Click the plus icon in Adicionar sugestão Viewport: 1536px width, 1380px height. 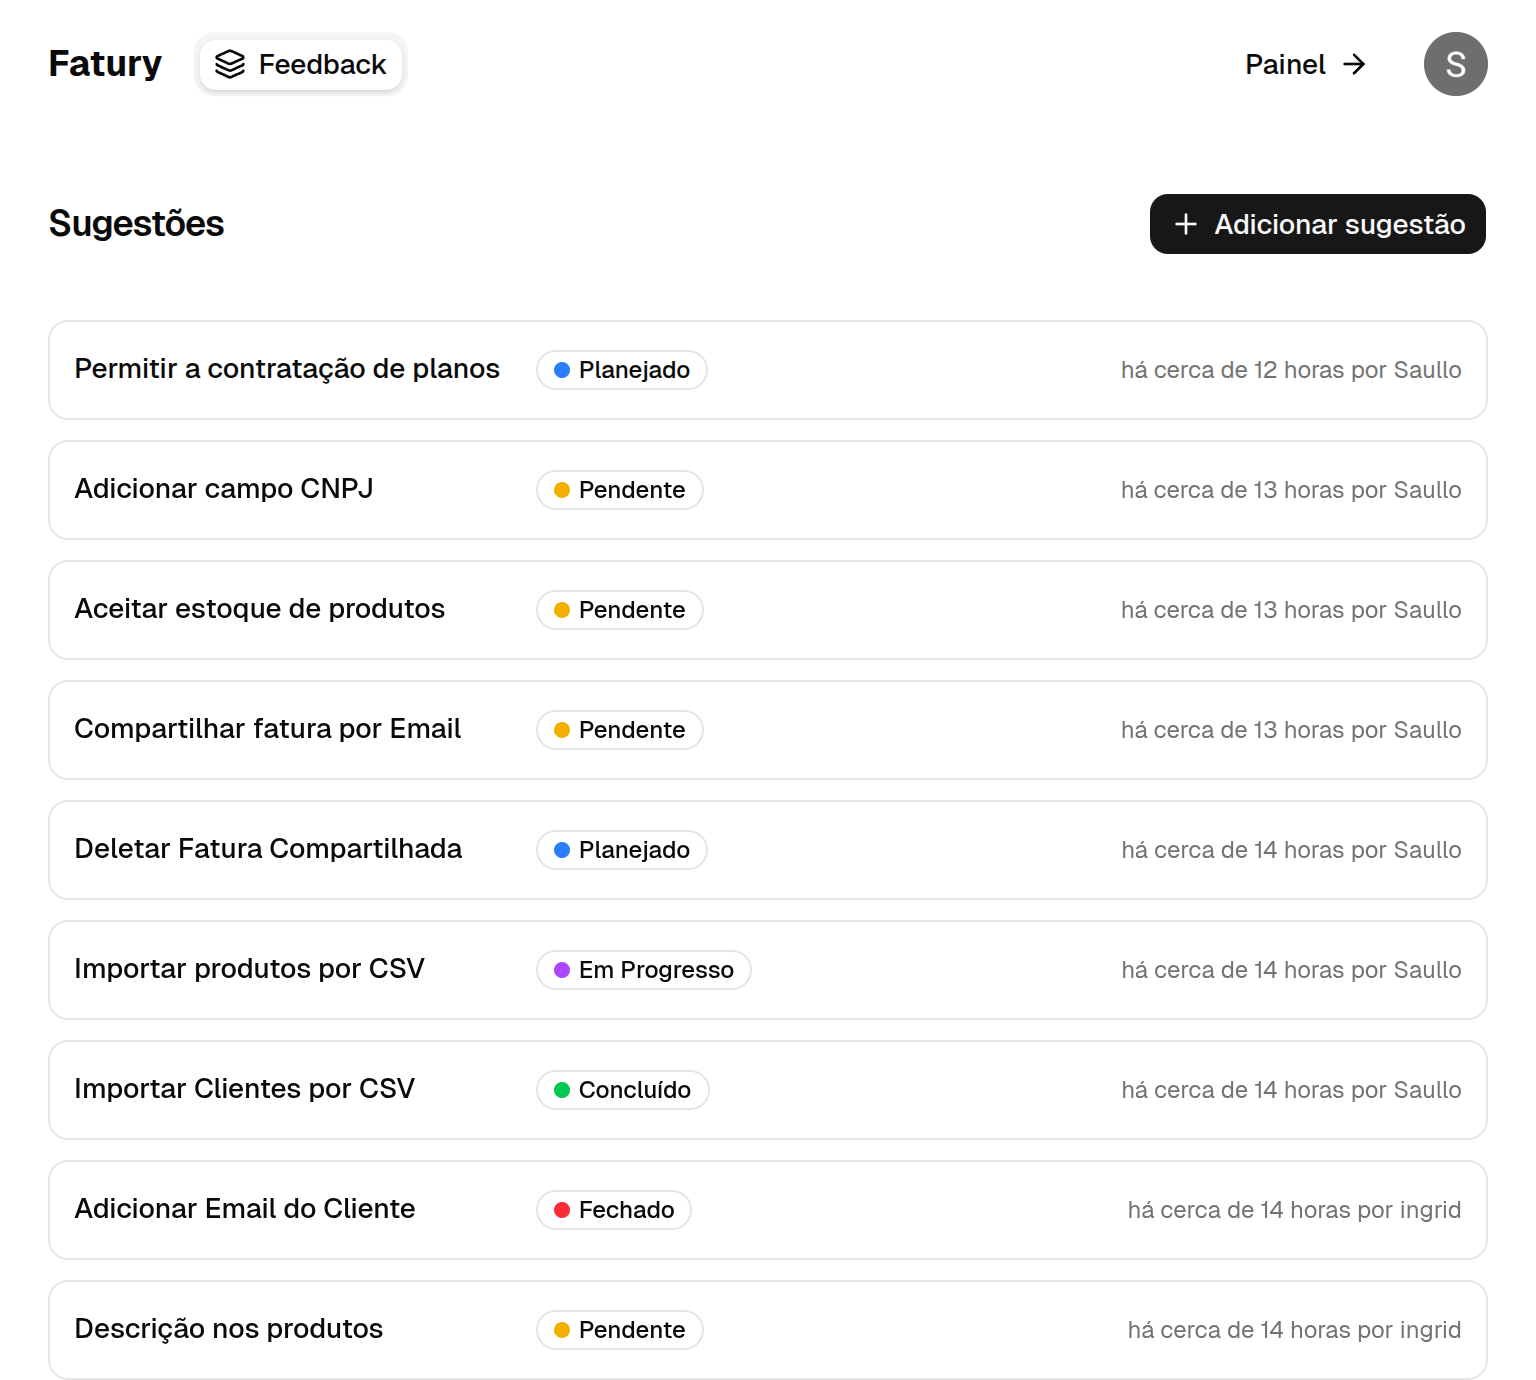[1185, 224]
